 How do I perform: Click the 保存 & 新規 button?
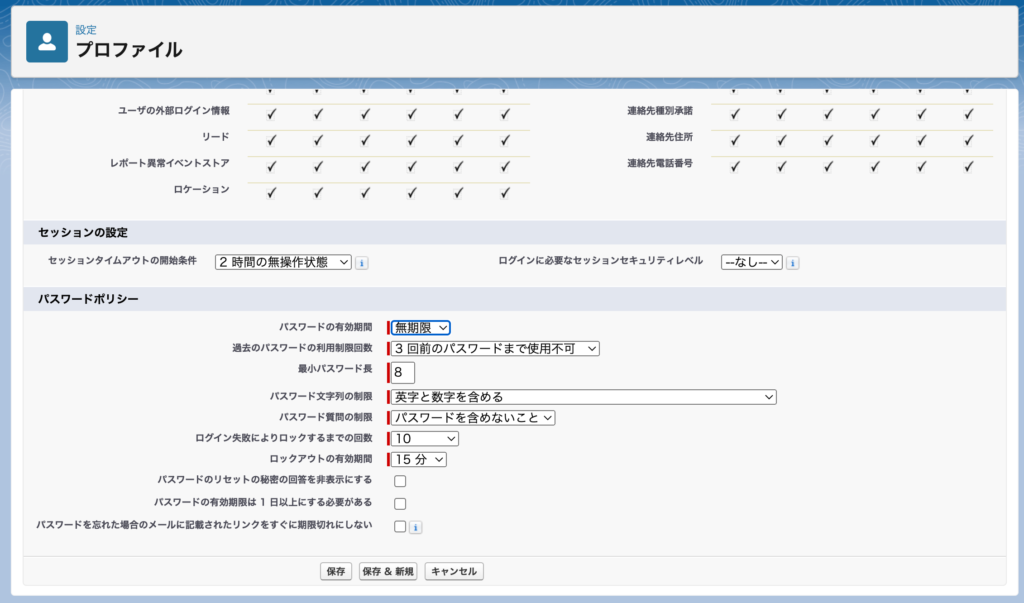tap(388, 572)
